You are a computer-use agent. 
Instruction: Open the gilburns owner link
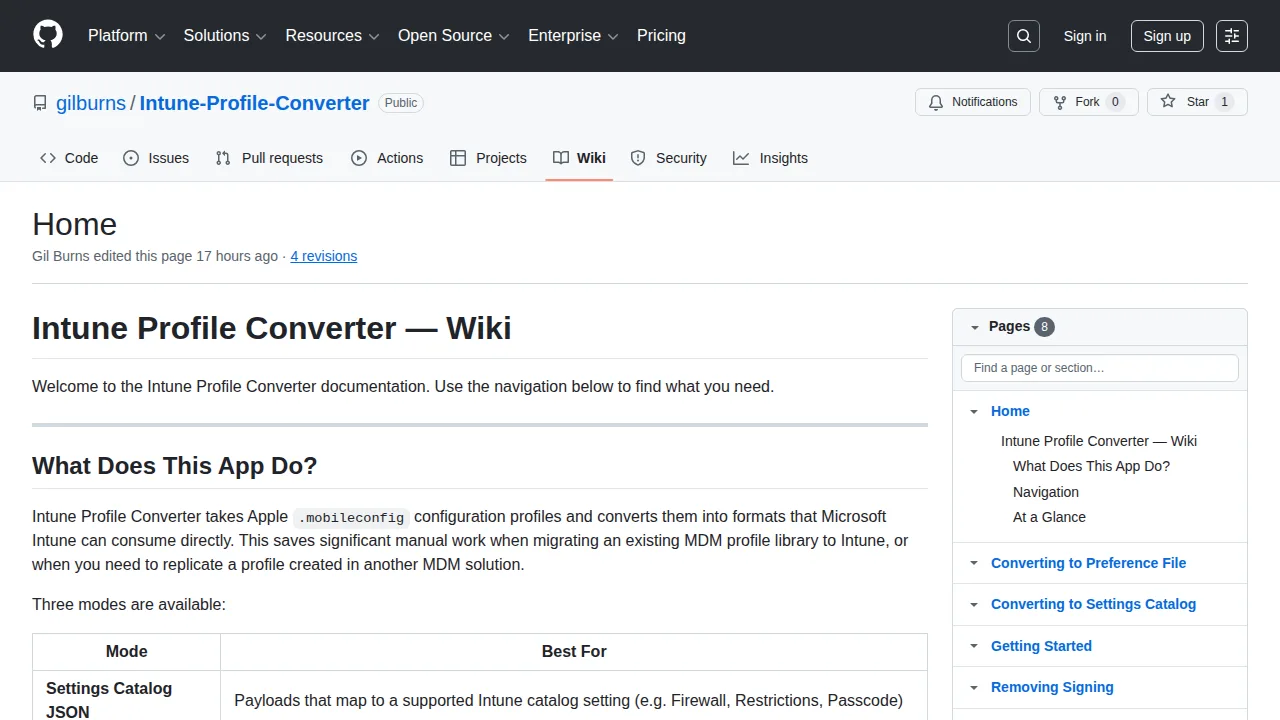(x=91, y=103)
